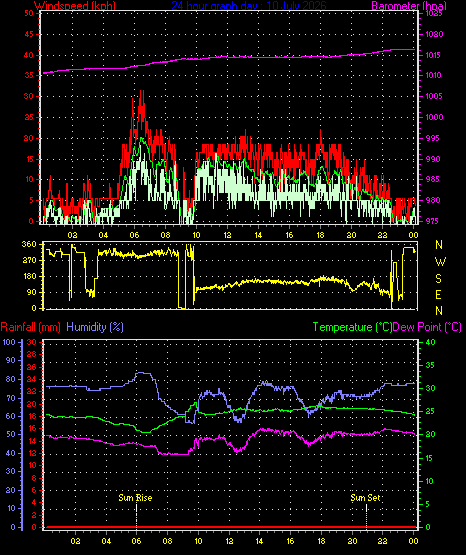Click the Barometer (hpa) axis title
Screen dimensions: 466x555
(409, 5)
